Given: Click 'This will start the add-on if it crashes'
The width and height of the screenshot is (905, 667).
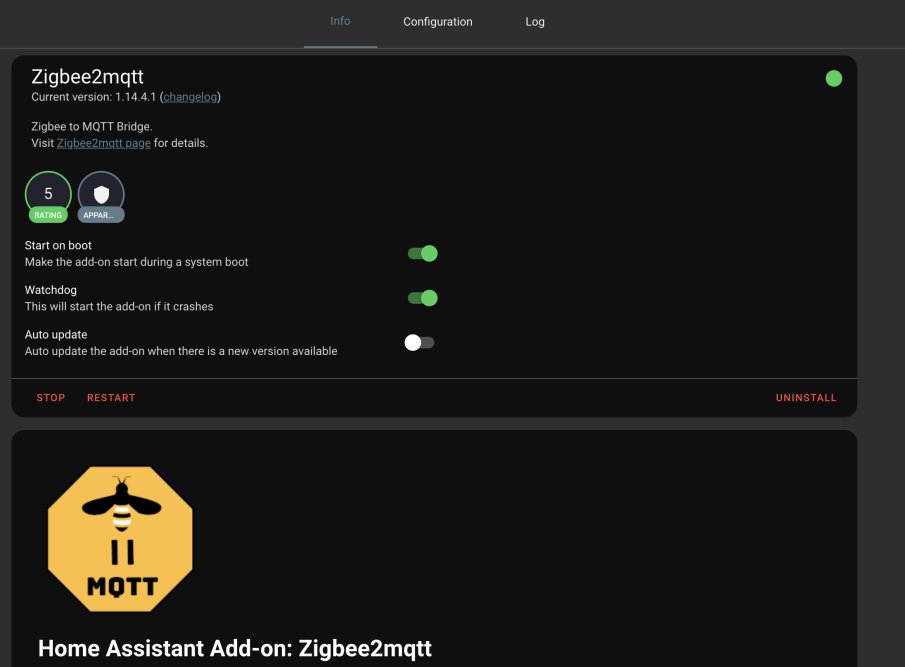Looking at the screenshot, I should coord(119,306).
